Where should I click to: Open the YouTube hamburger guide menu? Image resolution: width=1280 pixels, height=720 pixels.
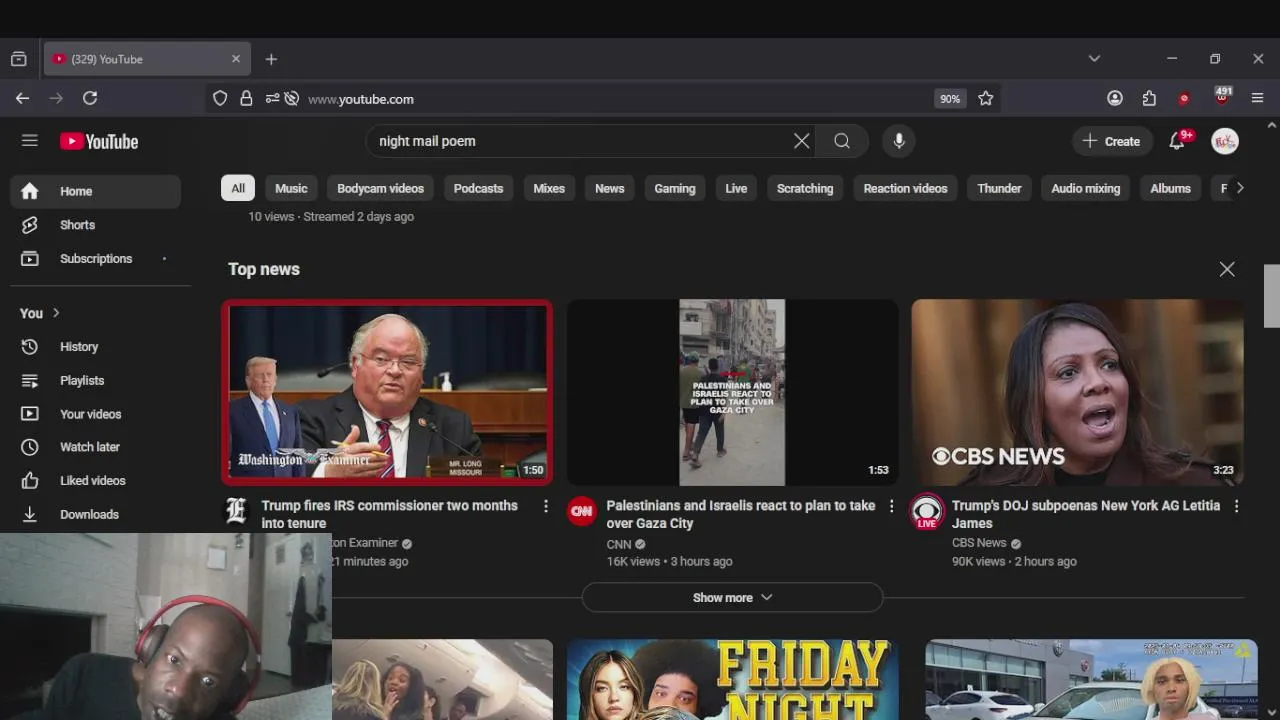tap(30, 141)
